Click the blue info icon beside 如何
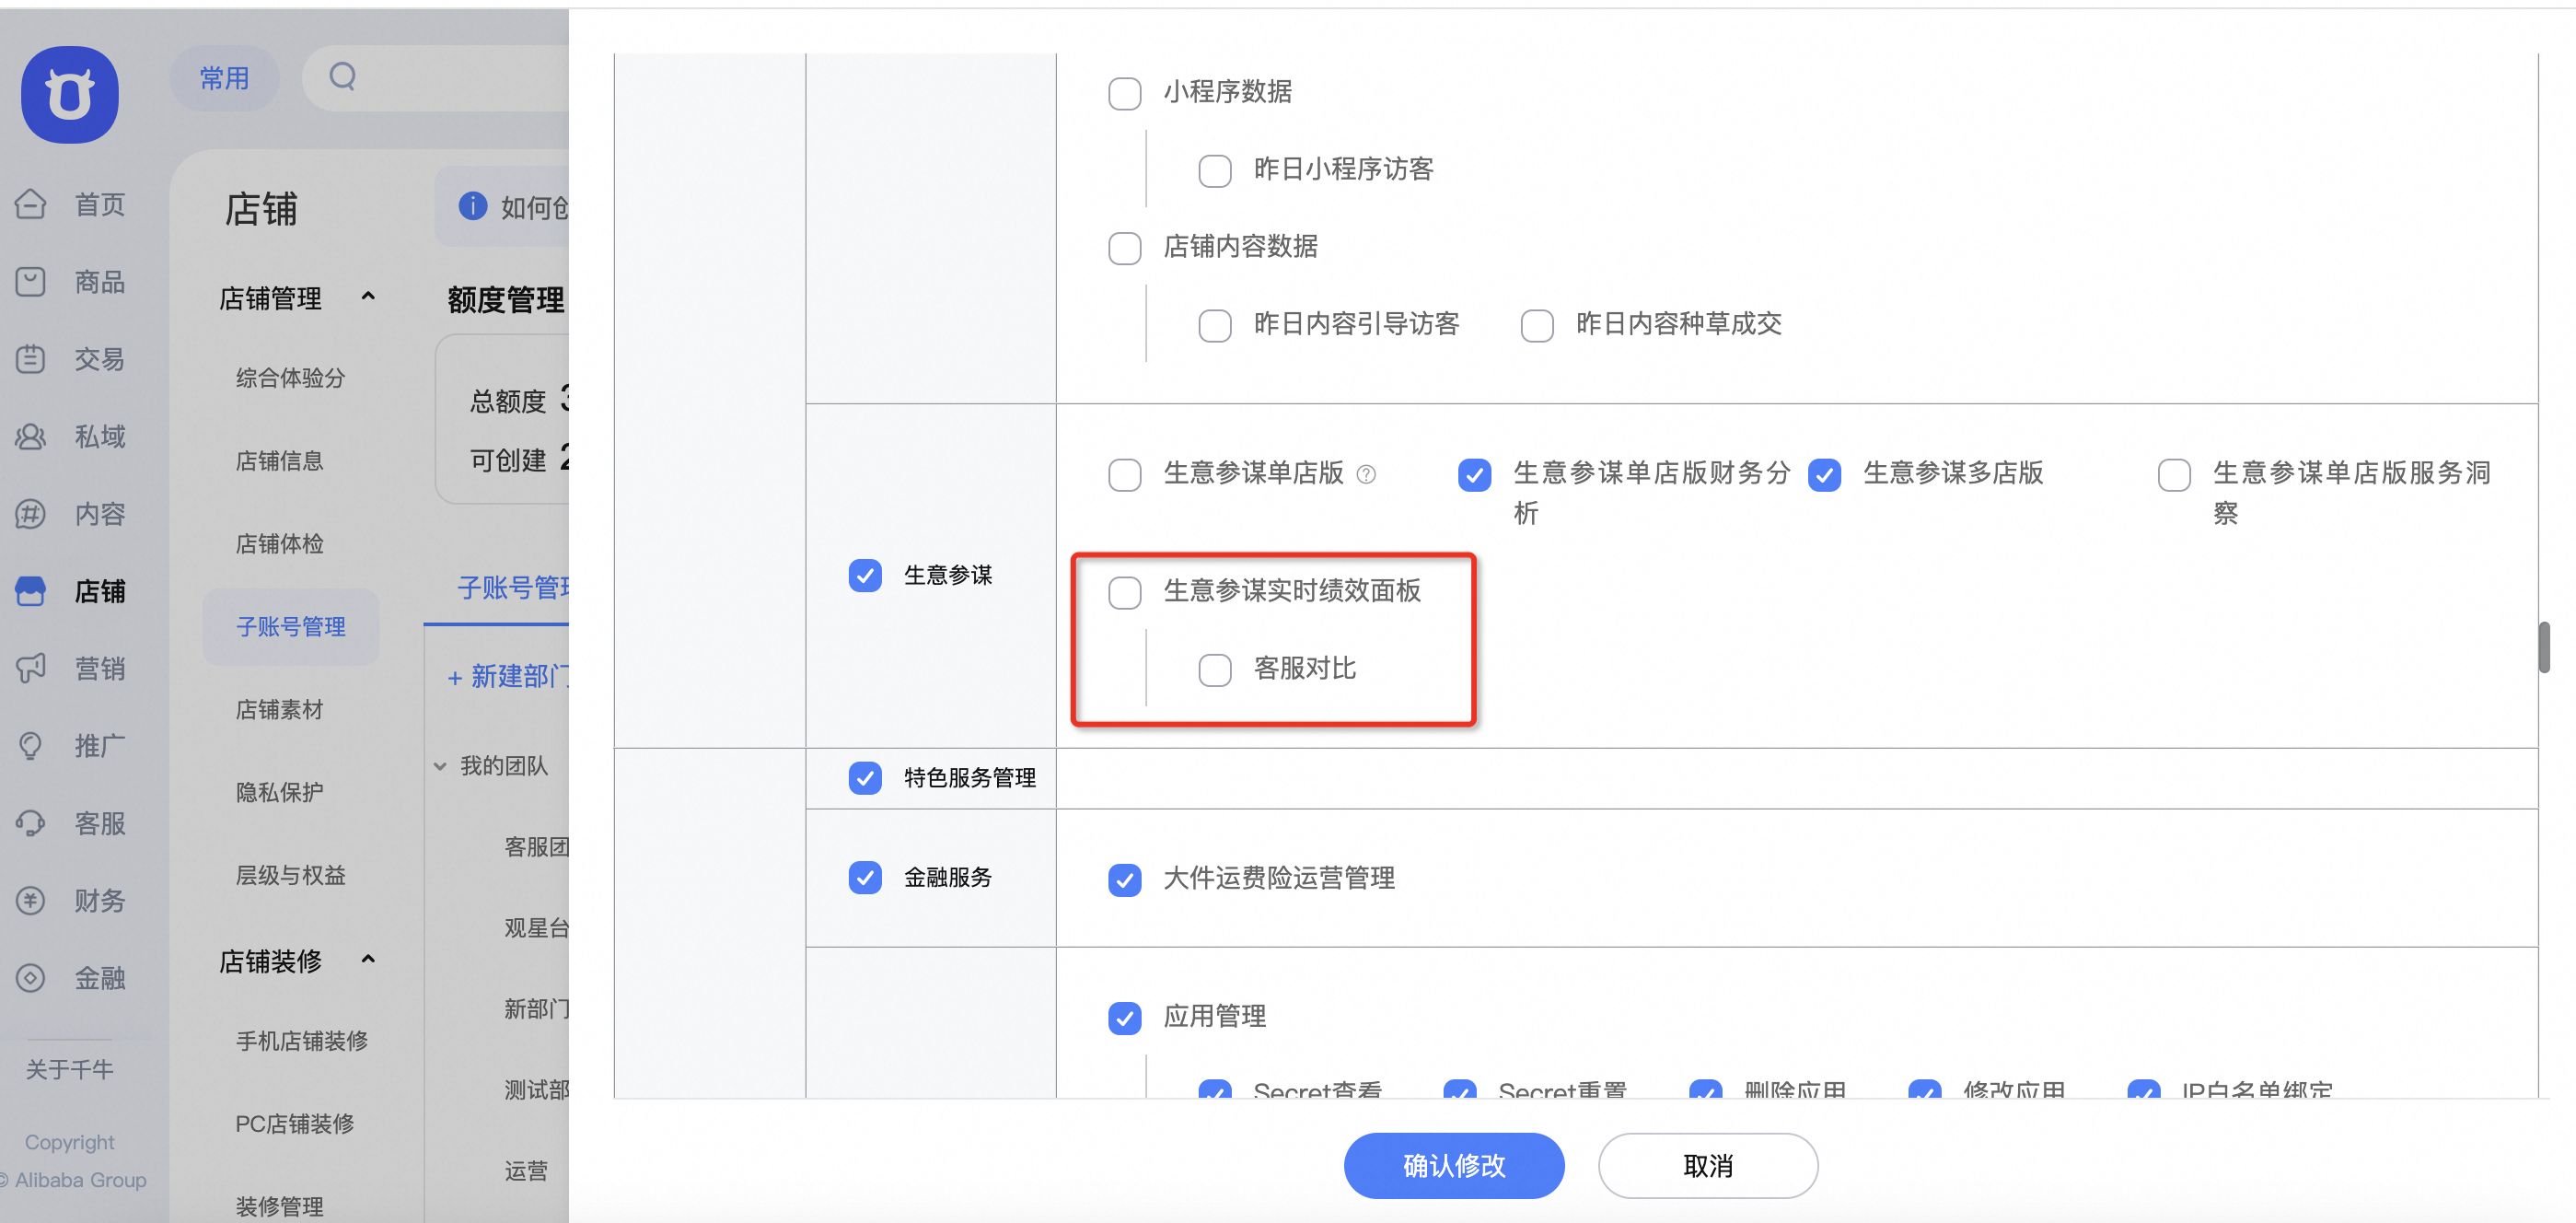The width and height of the screenshot is (2576, 1223). pos(472,206)
